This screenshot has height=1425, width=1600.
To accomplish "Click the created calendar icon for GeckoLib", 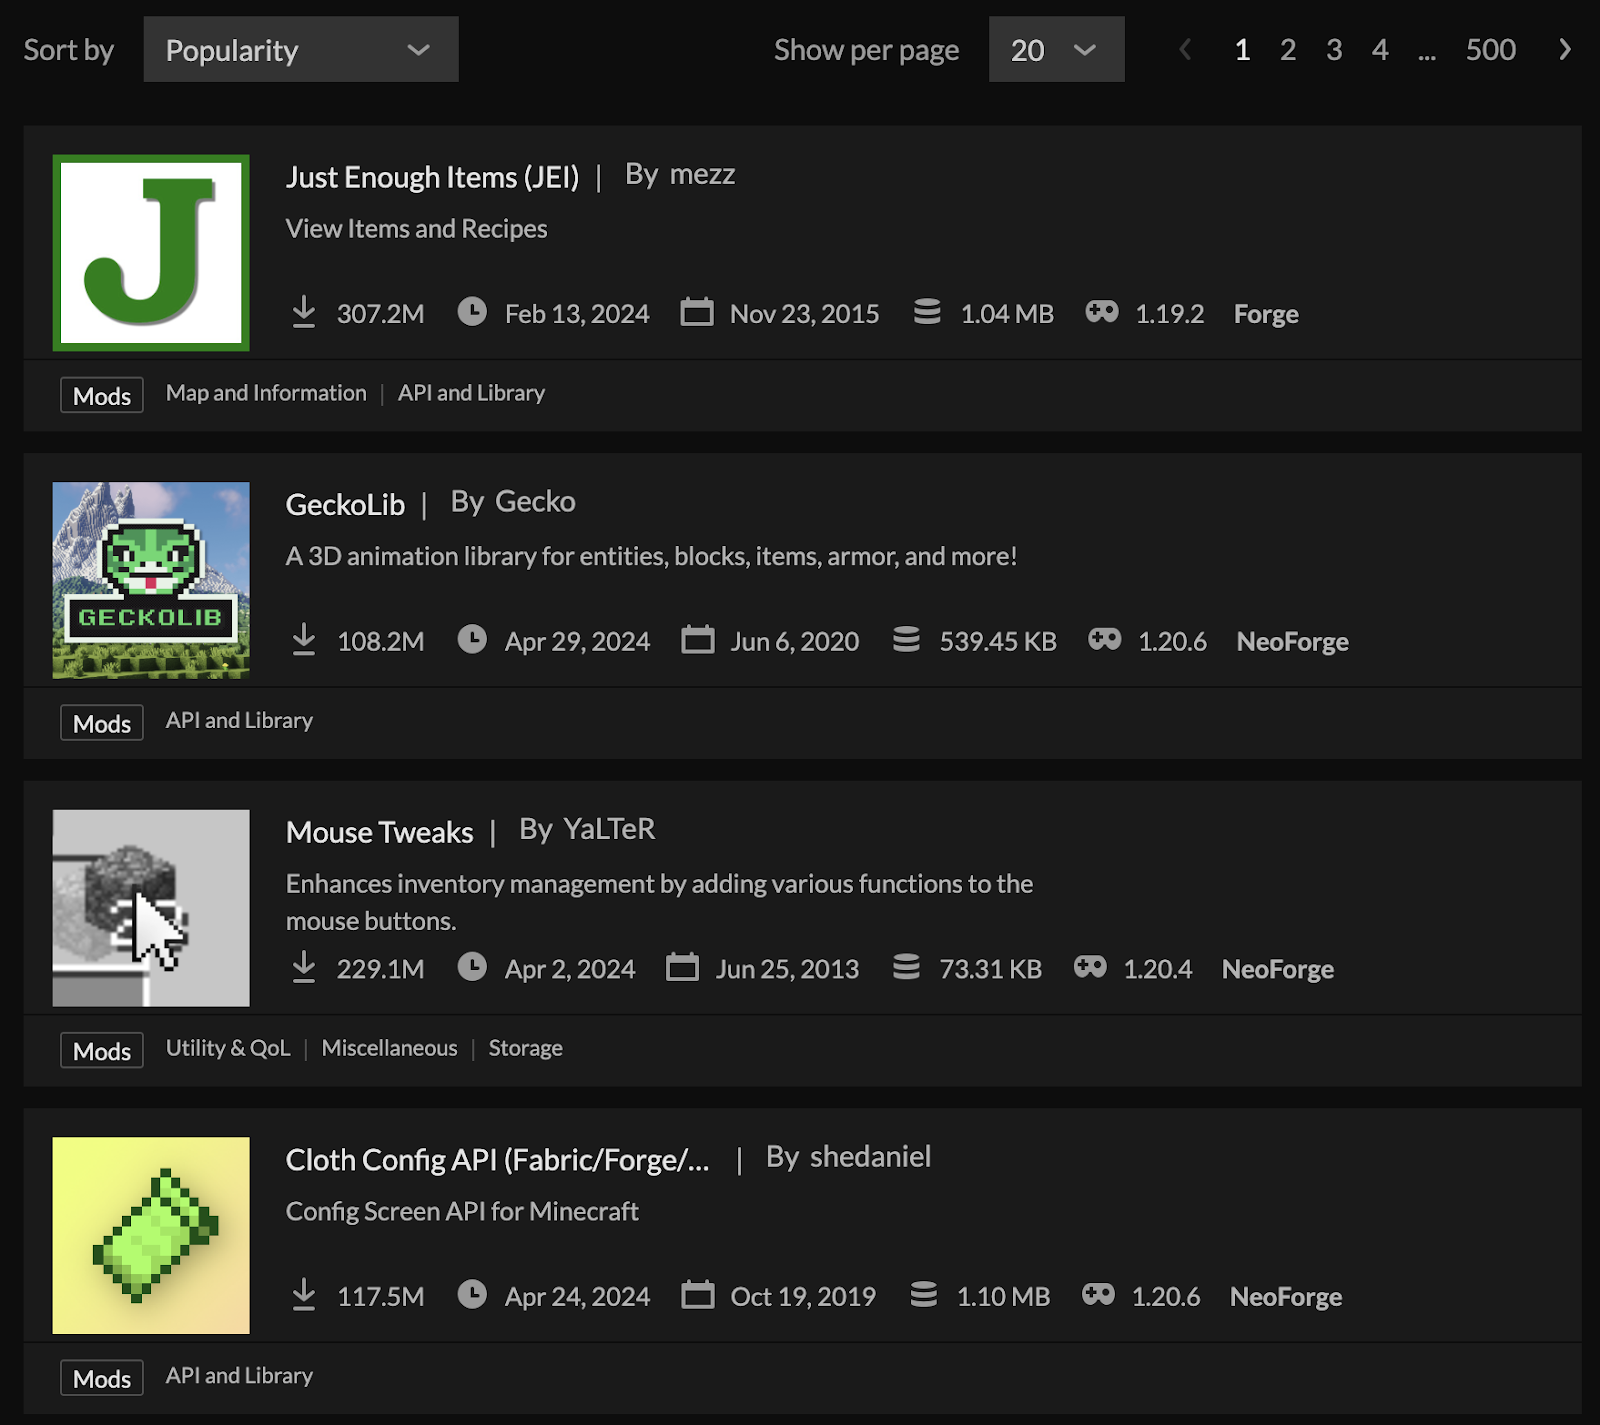I will click(x=698, y=638).
